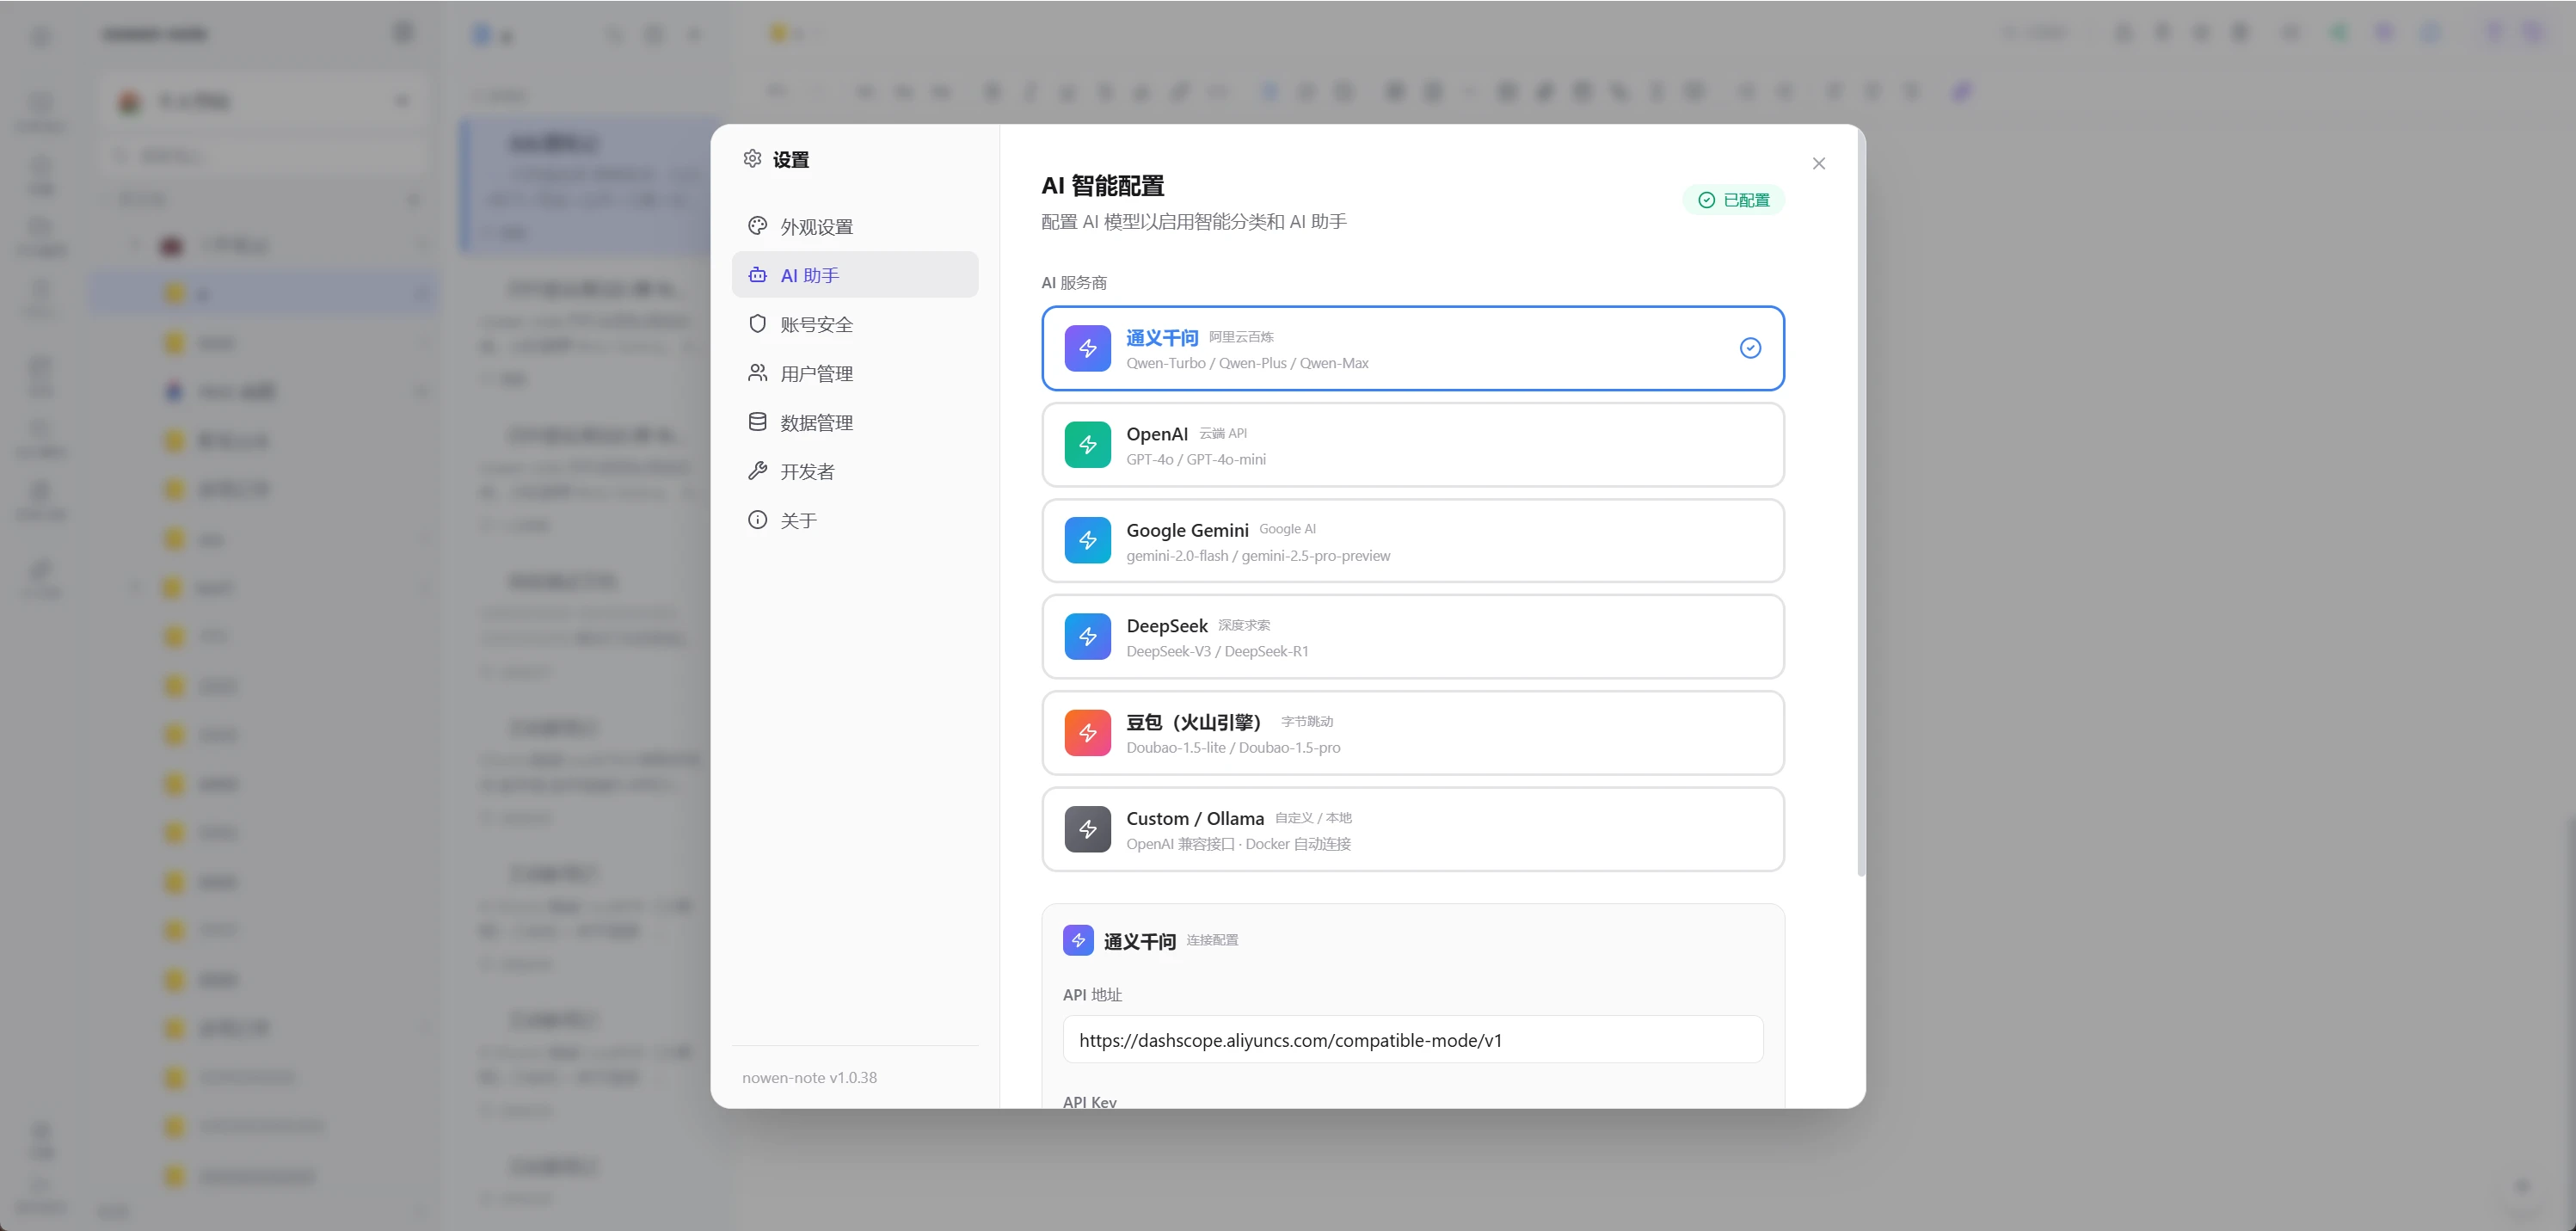
Task: Click the robot icon beside AI 助手
Action: pyautogui.click(x=757, y=275)
